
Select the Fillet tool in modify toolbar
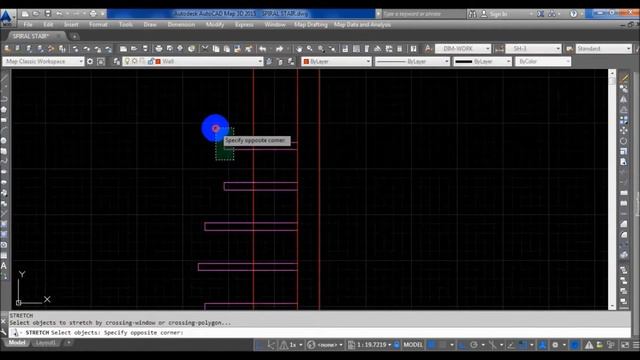[624, 235]
